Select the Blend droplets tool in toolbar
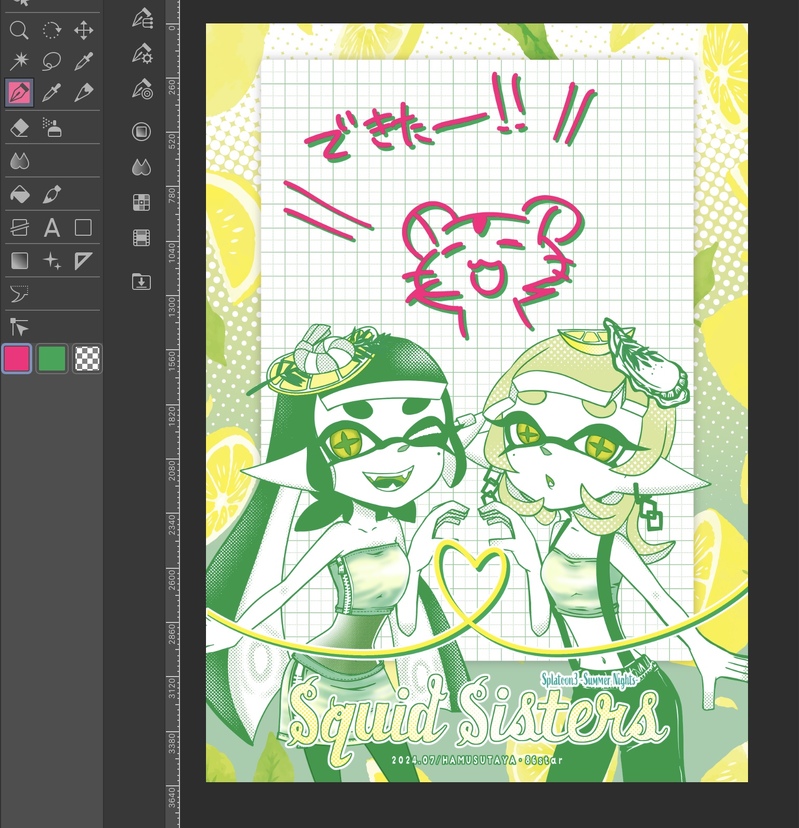The height and width of the screenshot is (828, 799). click(19, 161)
